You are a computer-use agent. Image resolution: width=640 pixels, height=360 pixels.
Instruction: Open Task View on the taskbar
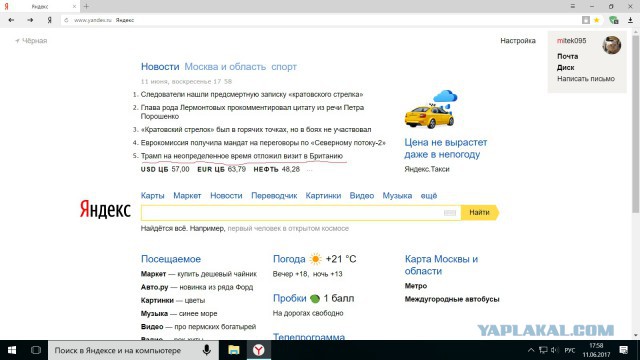(x=36, y=350)
